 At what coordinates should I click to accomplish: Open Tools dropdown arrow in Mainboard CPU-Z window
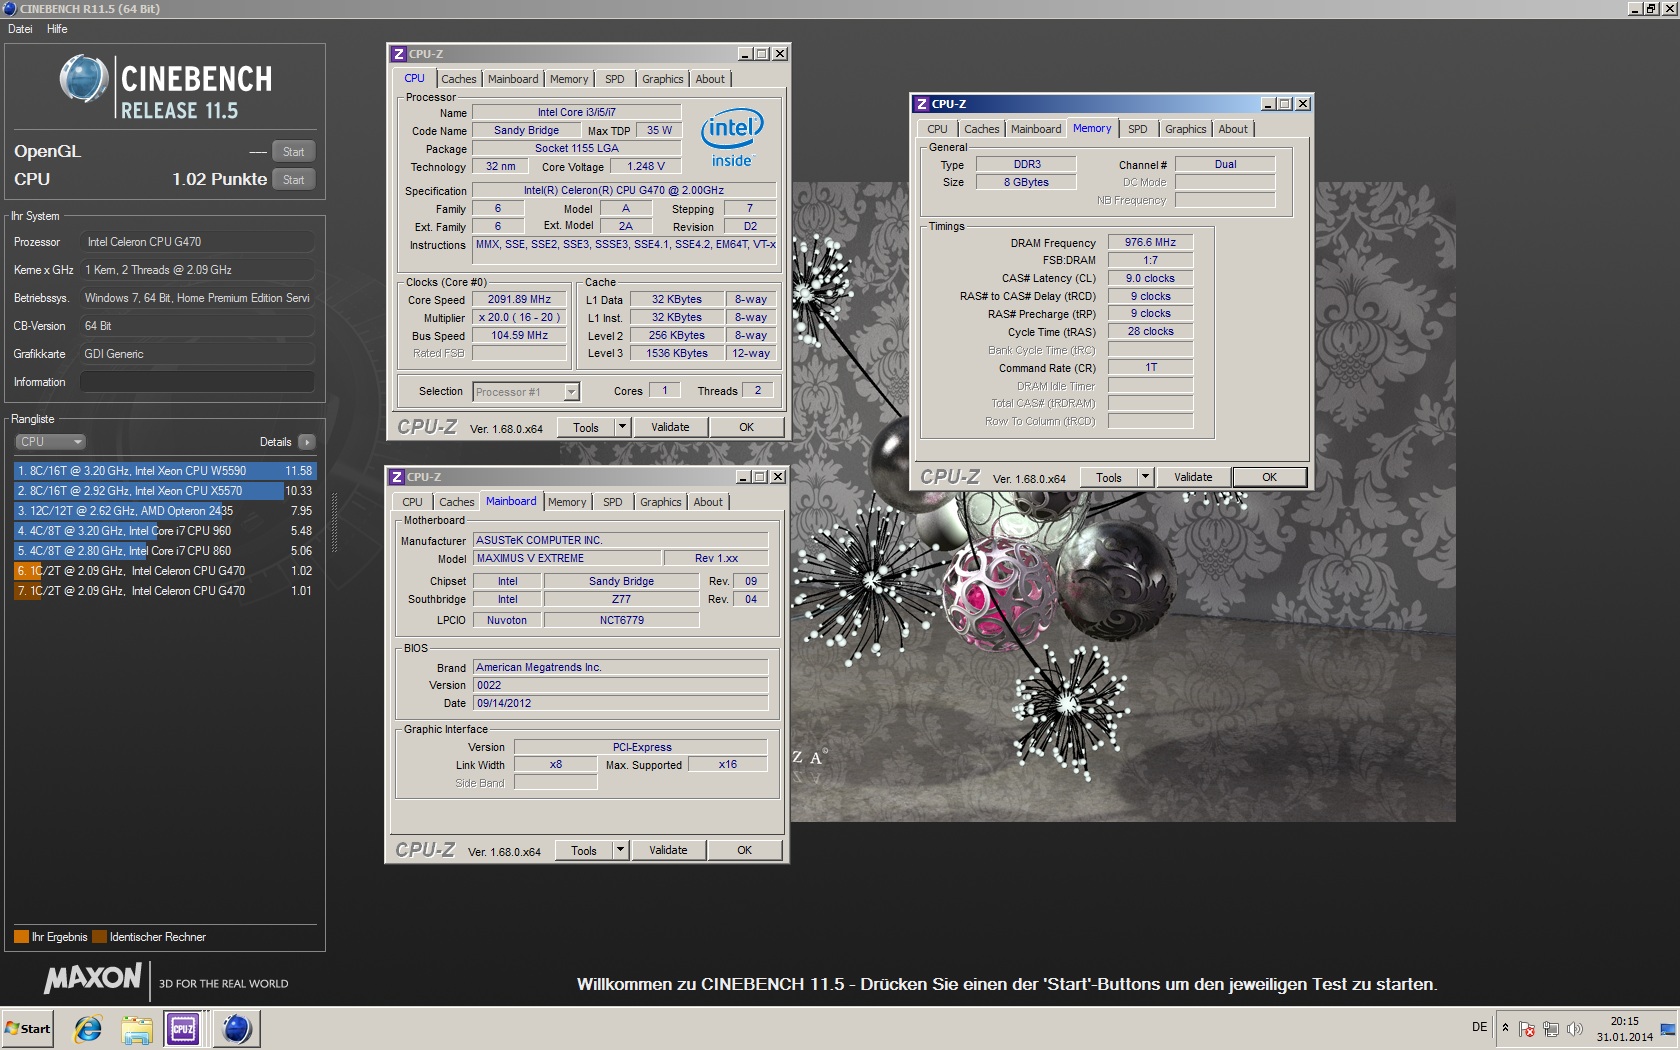pyautogui.click(x=619, y=850)
